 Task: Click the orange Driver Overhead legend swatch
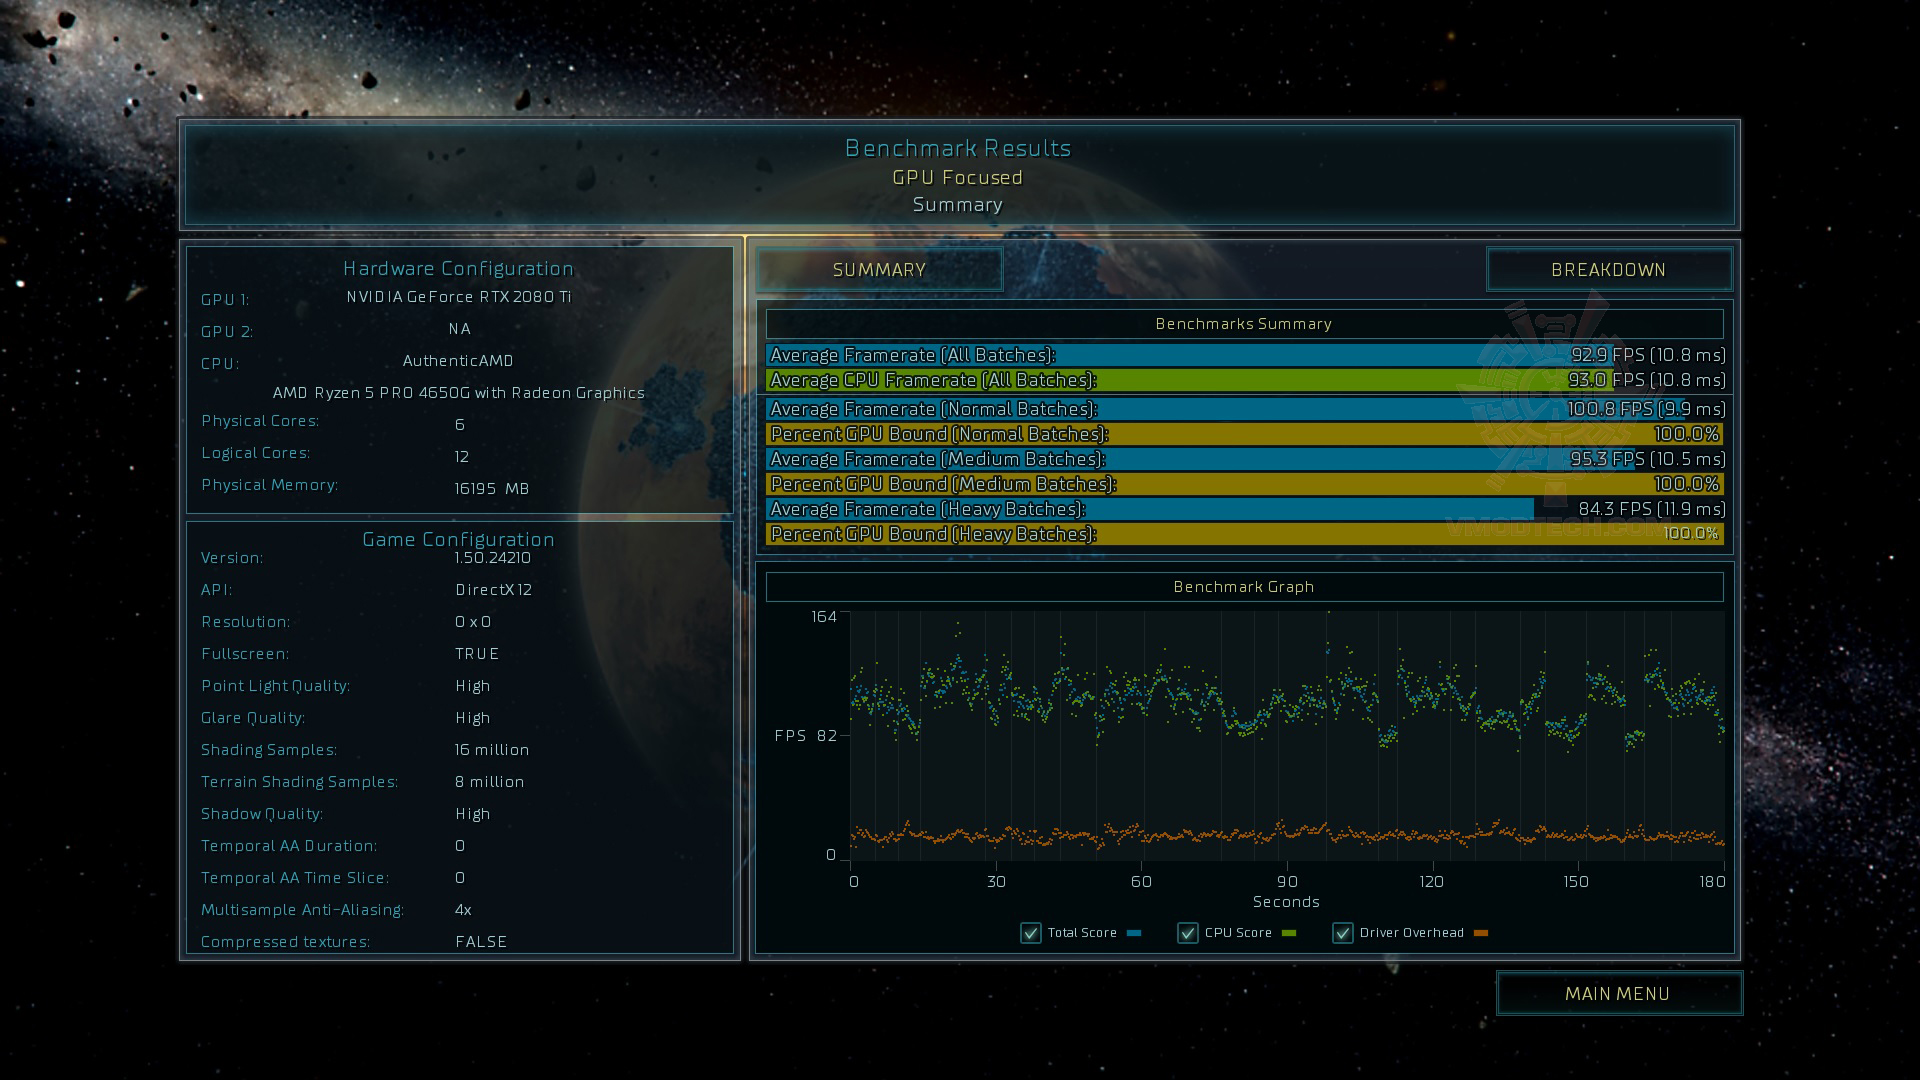1481,933
